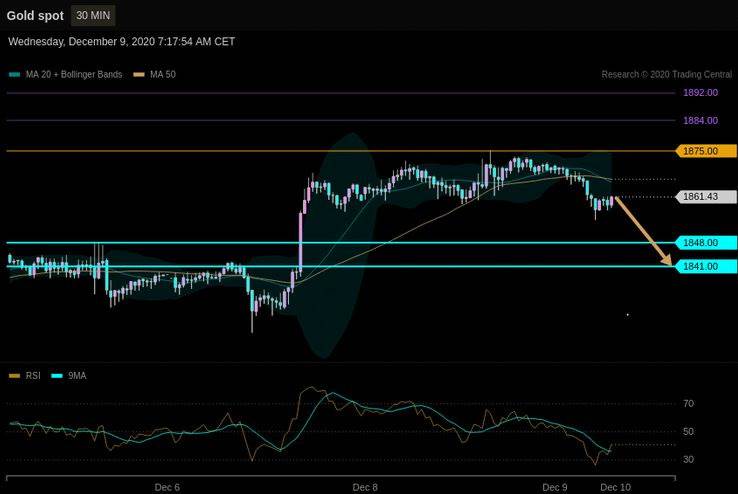Click the MA 50 legend label
The image size is (738, 494).
click(163, 74)
